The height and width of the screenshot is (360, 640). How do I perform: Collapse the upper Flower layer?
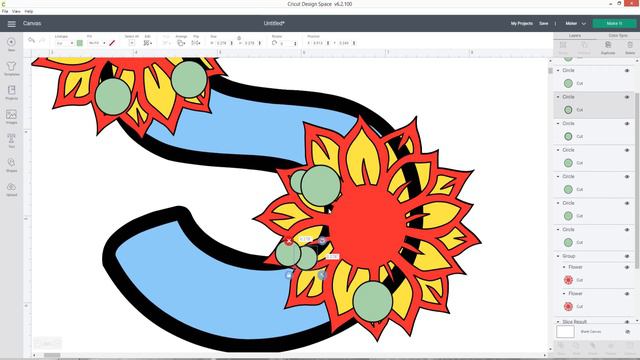point(564,267)
